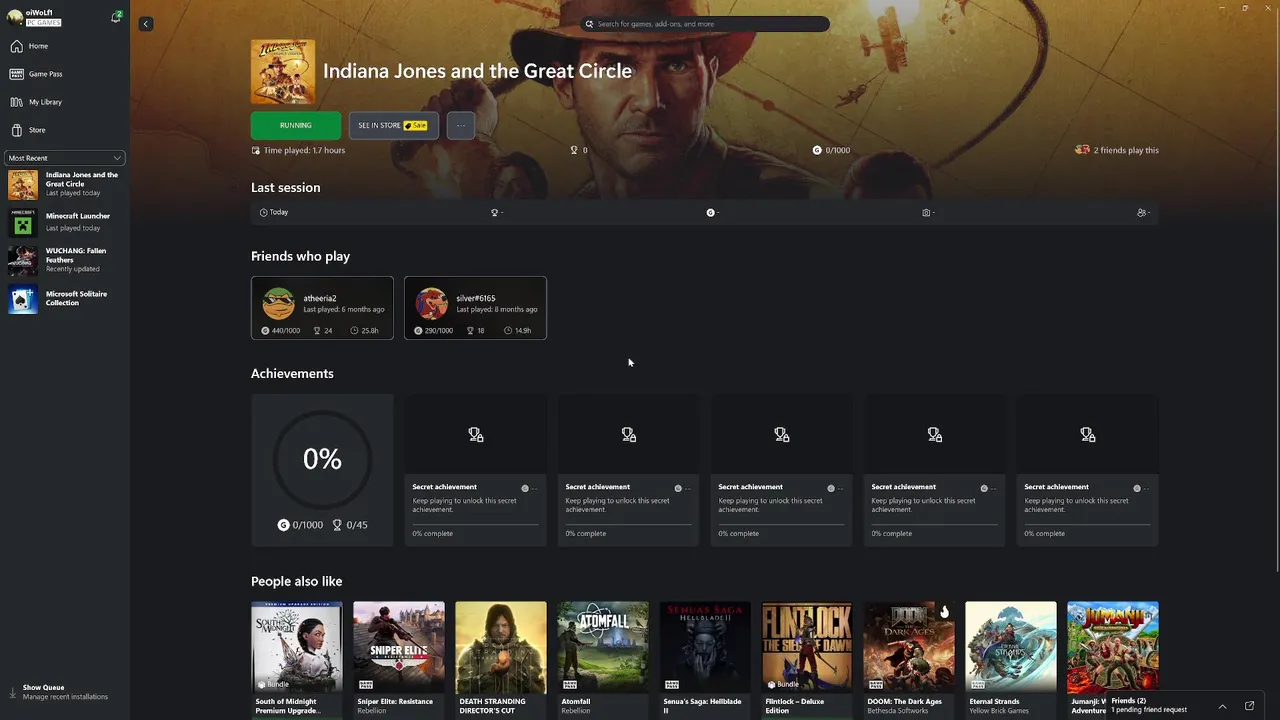The image size is (1280, 720).
Task: Click atheeria2's 25.8h playtime clock
Action: [364, 330]
